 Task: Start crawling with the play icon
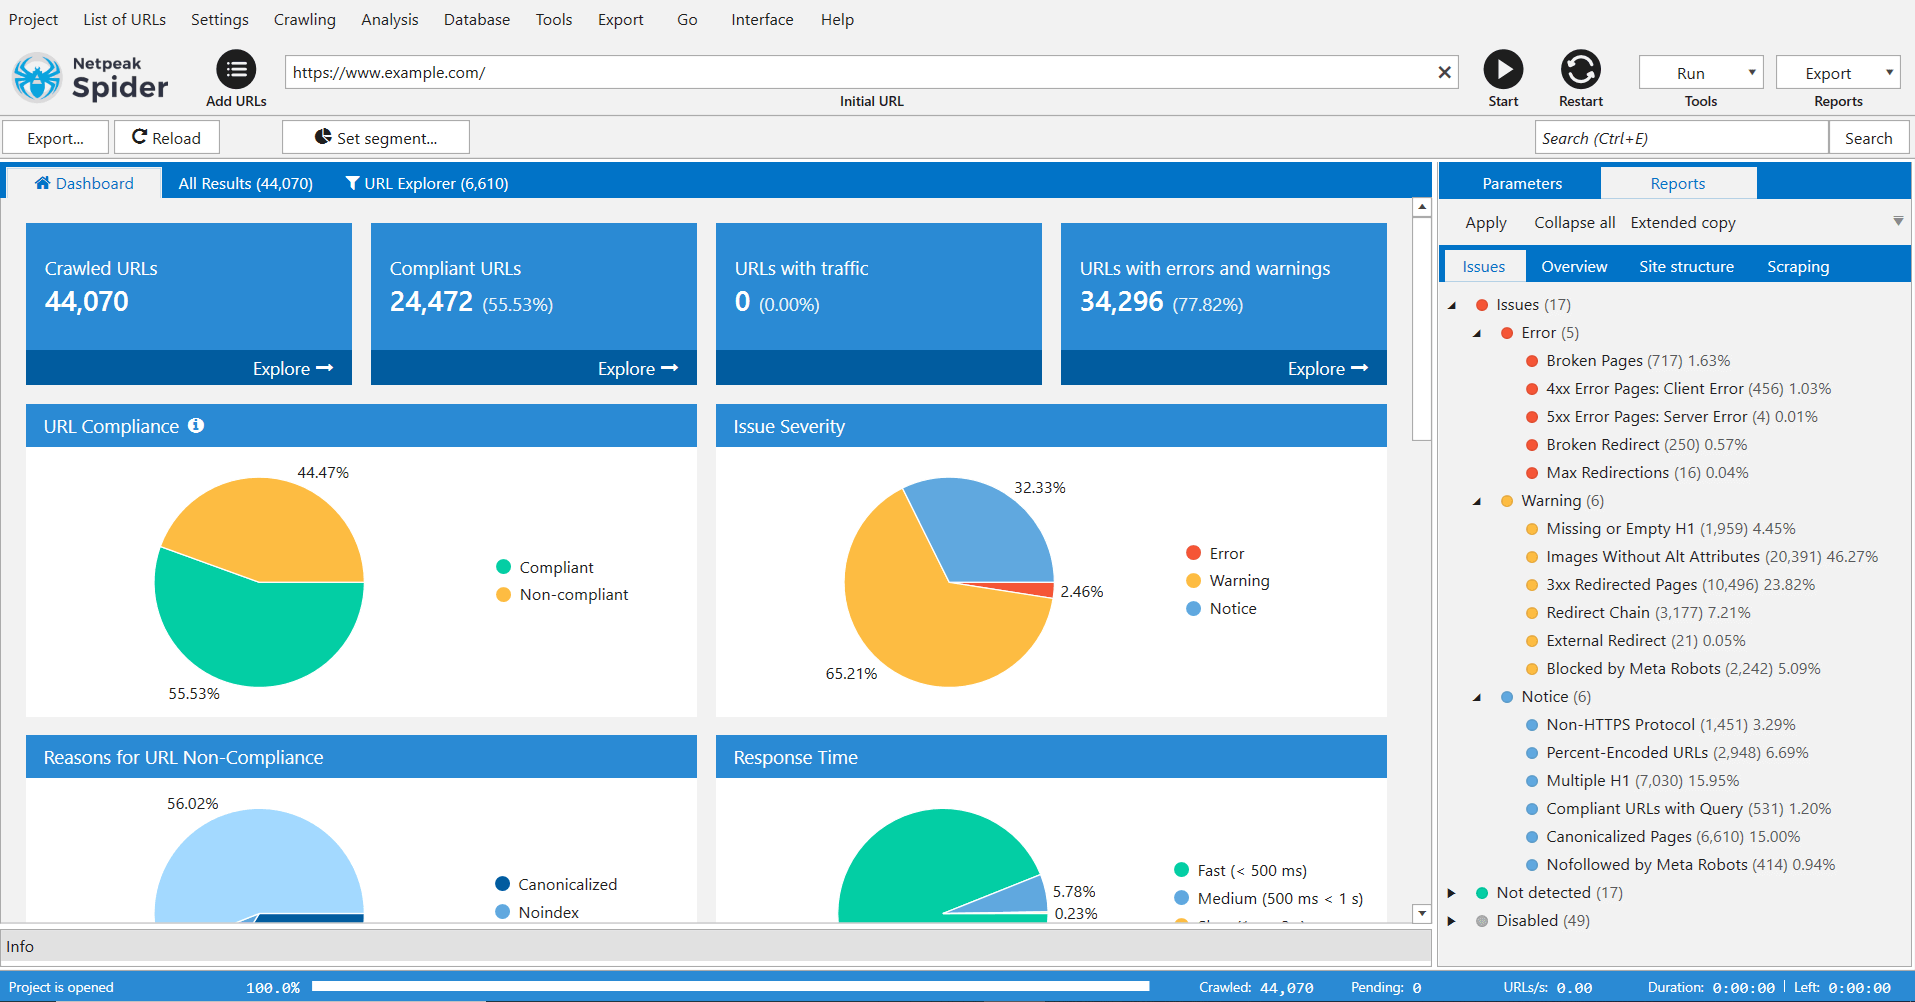coord(1503,69)
